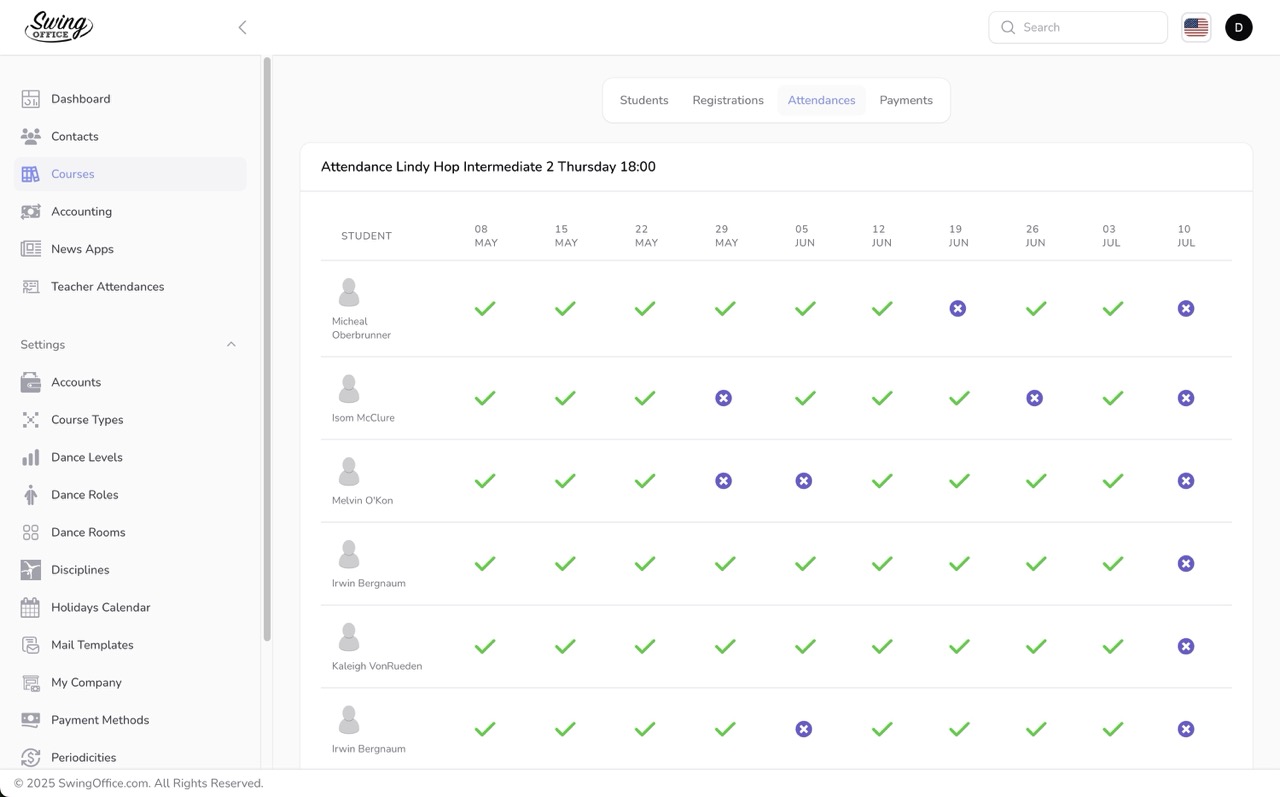
Task: Open Teacher Attendances icon
Action: [31, 287]
